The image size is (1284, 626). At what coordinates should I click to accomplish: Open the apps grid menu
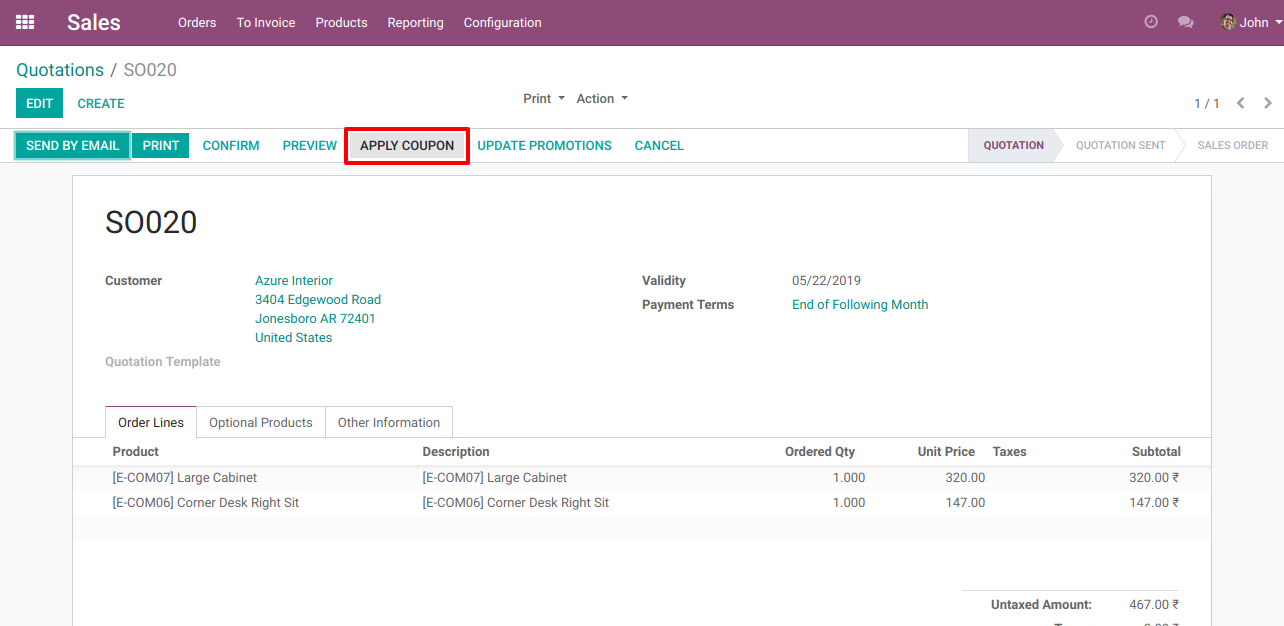coord(25,22)
